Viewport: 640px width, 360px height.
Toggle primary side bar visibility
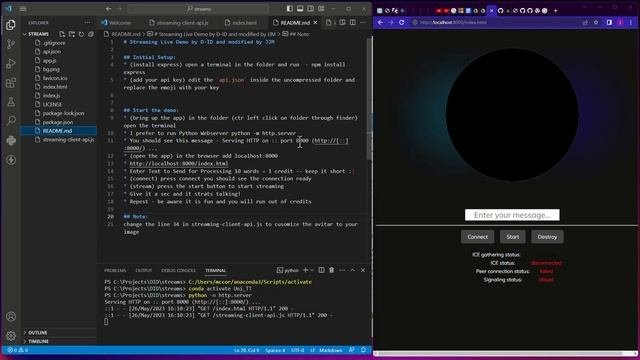[289, 9]
